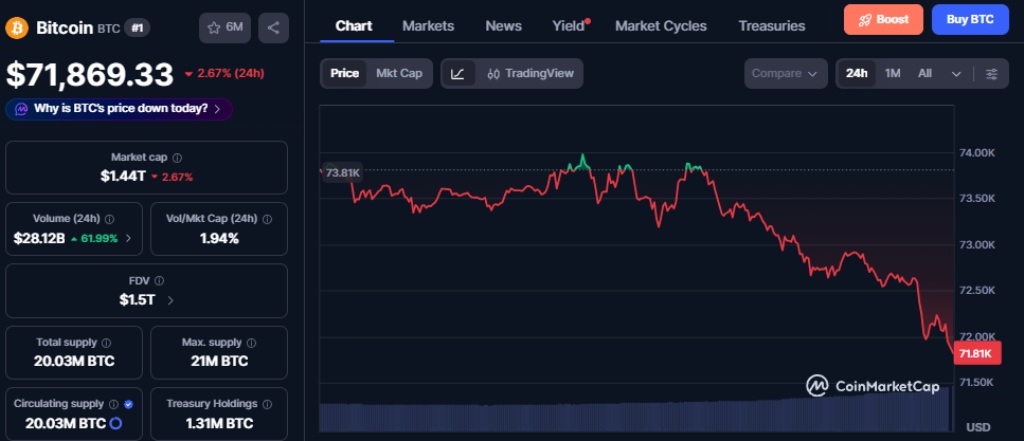Screen dimensions: 1024x441
Task: Click the 1.94% Vol/Mkt Cap value
Action: (219, 238)
